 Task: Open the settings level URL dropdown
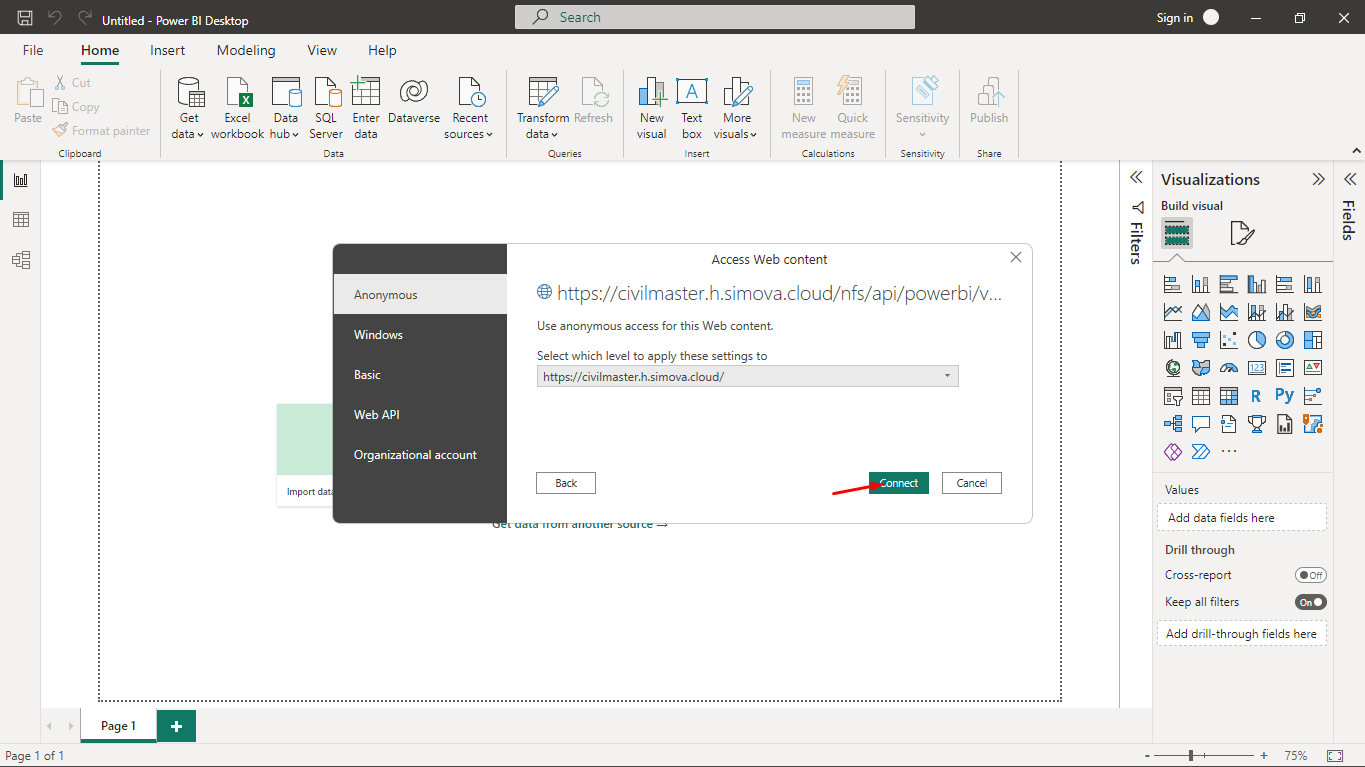747,376
